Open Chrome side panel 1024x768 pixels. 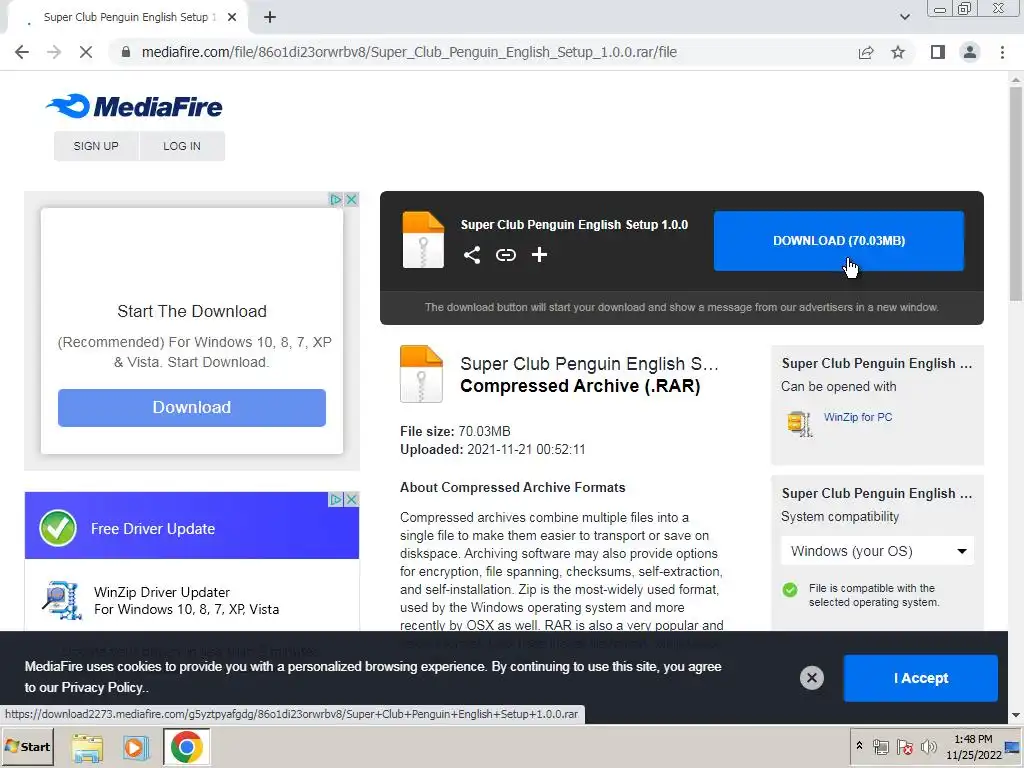pos(938,52)
